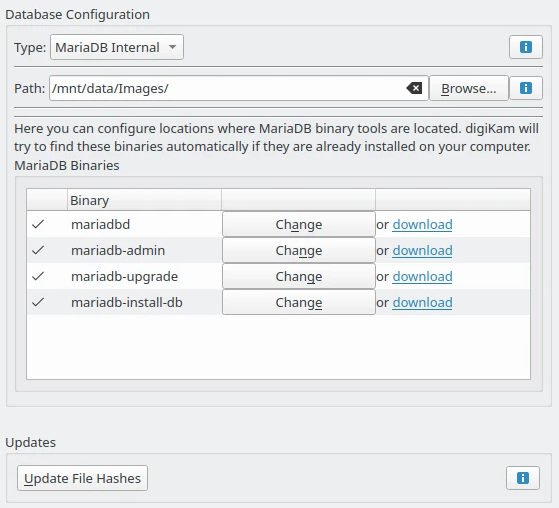Viewport: 559px width, 508px height.
Task: Select the mariadb-upgrade row name
Action: point(124,277)
